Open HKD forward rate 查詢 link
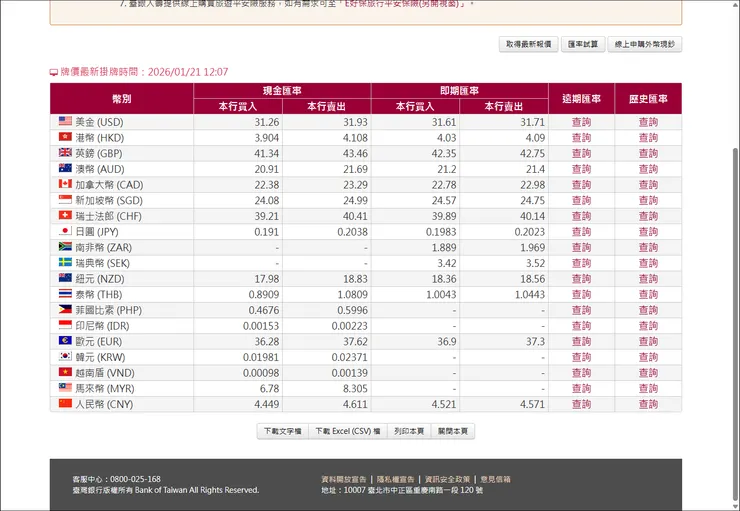 point(581,138)
